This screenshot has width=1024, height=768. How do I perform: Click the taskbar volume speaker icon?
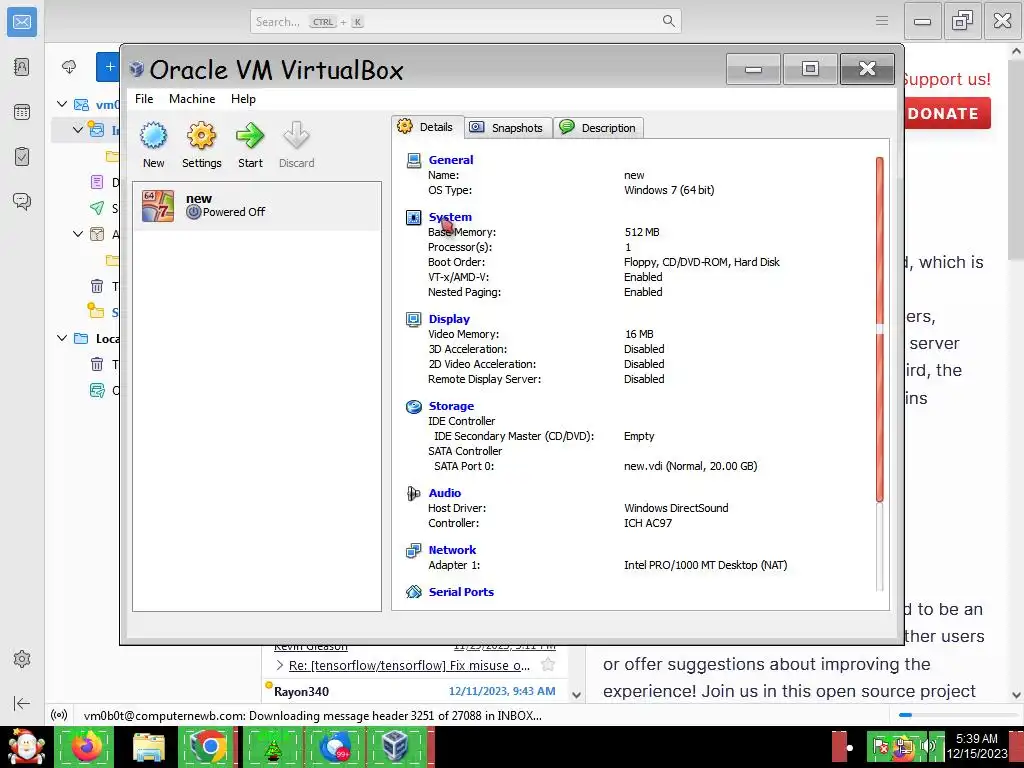pyautogui.click(x=927, y=746)
